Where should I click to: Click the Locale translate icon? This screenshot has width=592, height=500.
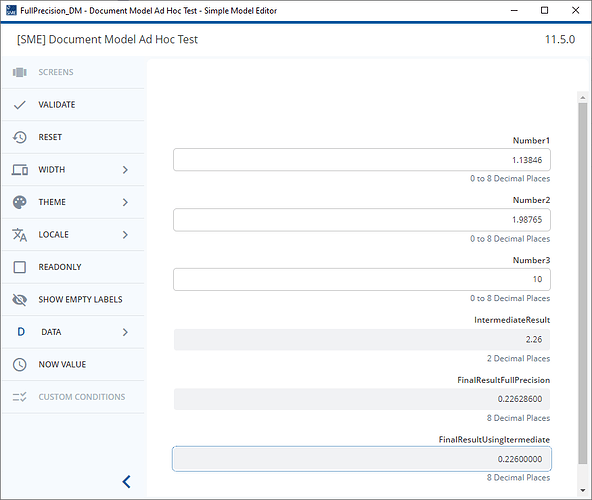20,235
